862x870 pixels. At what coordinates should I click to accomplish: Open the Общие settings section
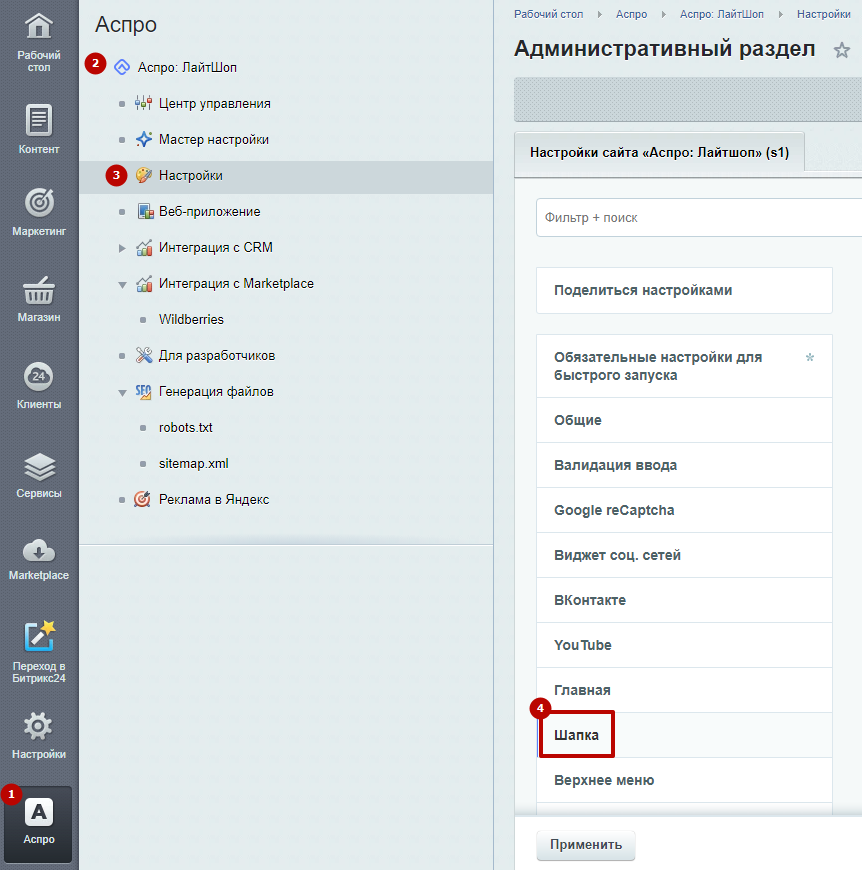click(x=684, y=420)
